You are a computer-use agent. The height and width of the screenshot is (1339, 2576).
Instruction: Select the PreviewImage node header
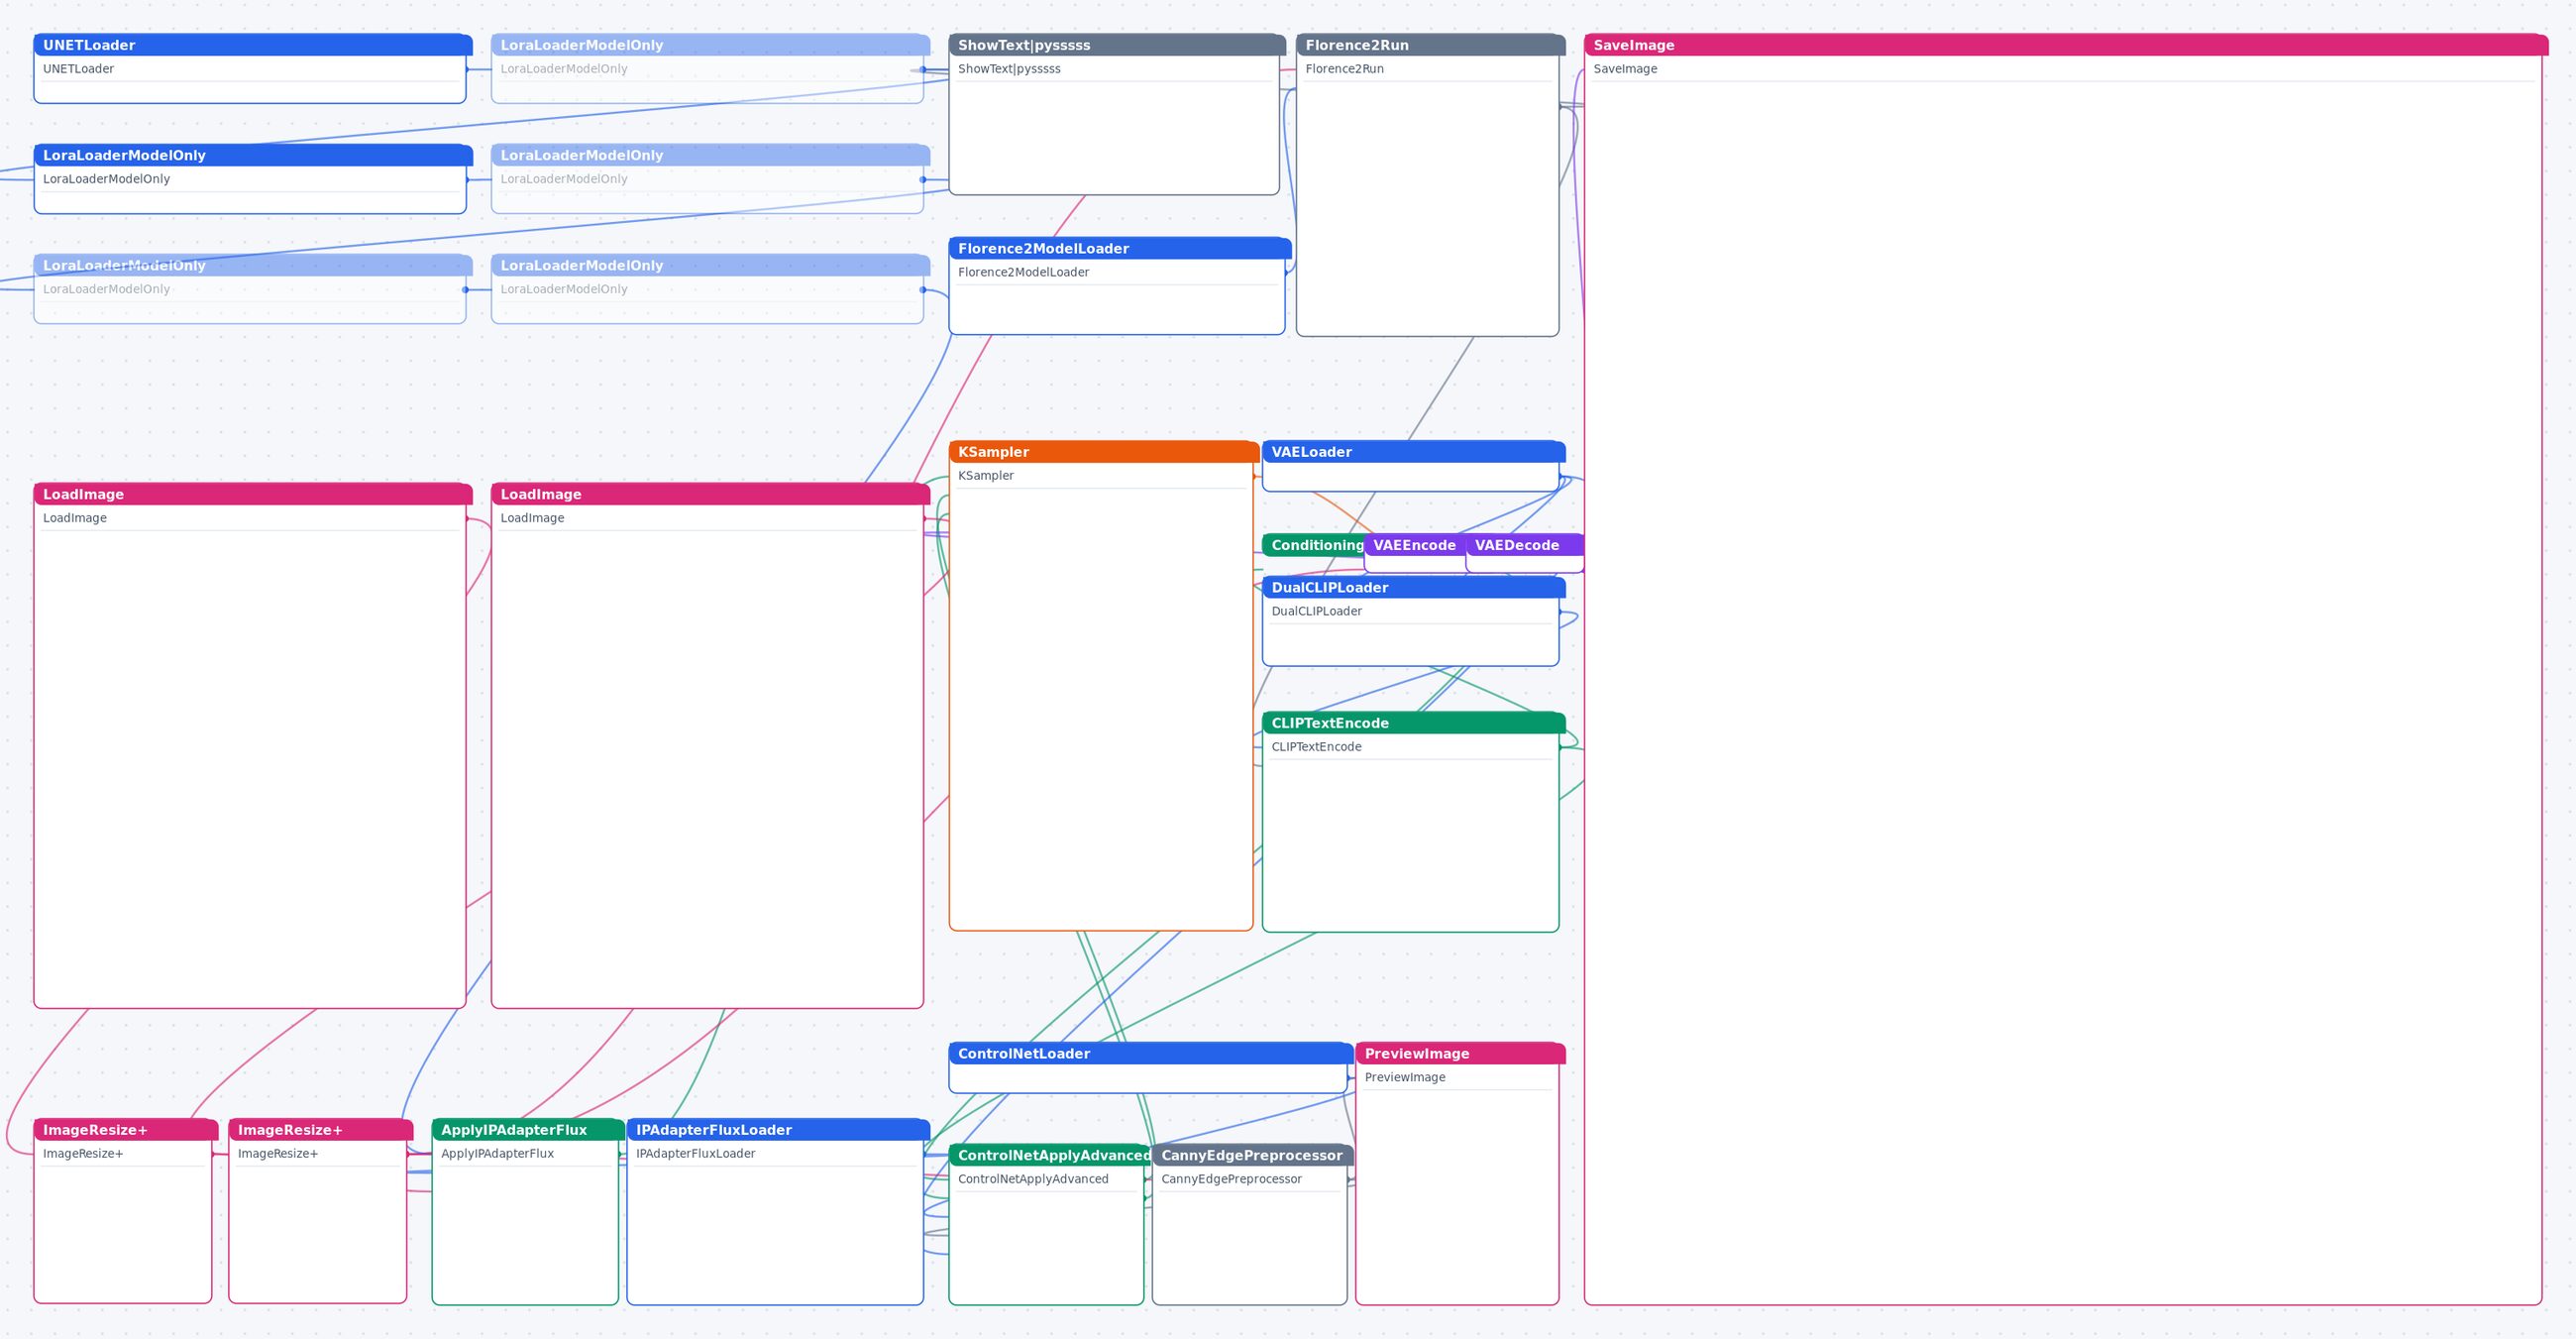1460,1053
